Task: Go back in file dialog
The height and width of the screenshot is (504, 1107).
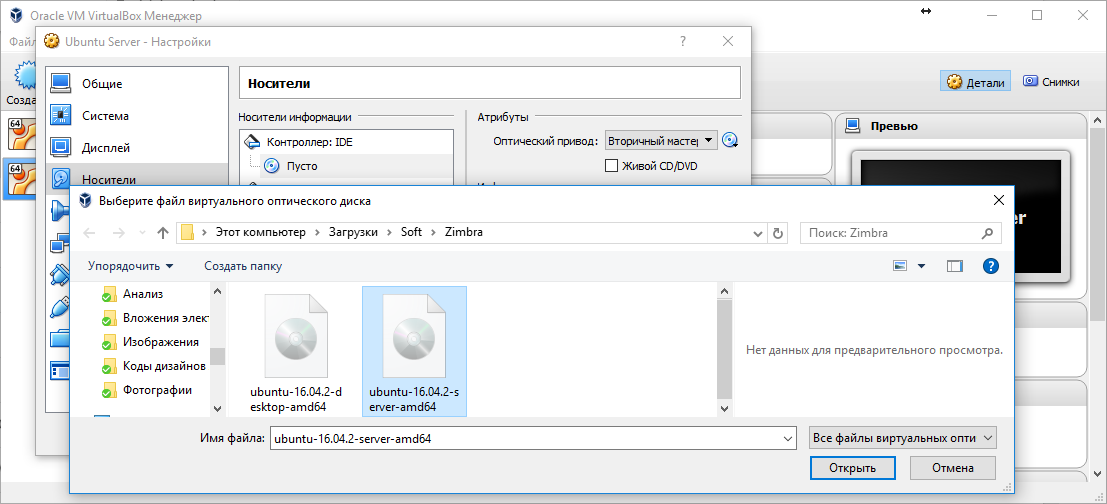Action: click(90, 233)
